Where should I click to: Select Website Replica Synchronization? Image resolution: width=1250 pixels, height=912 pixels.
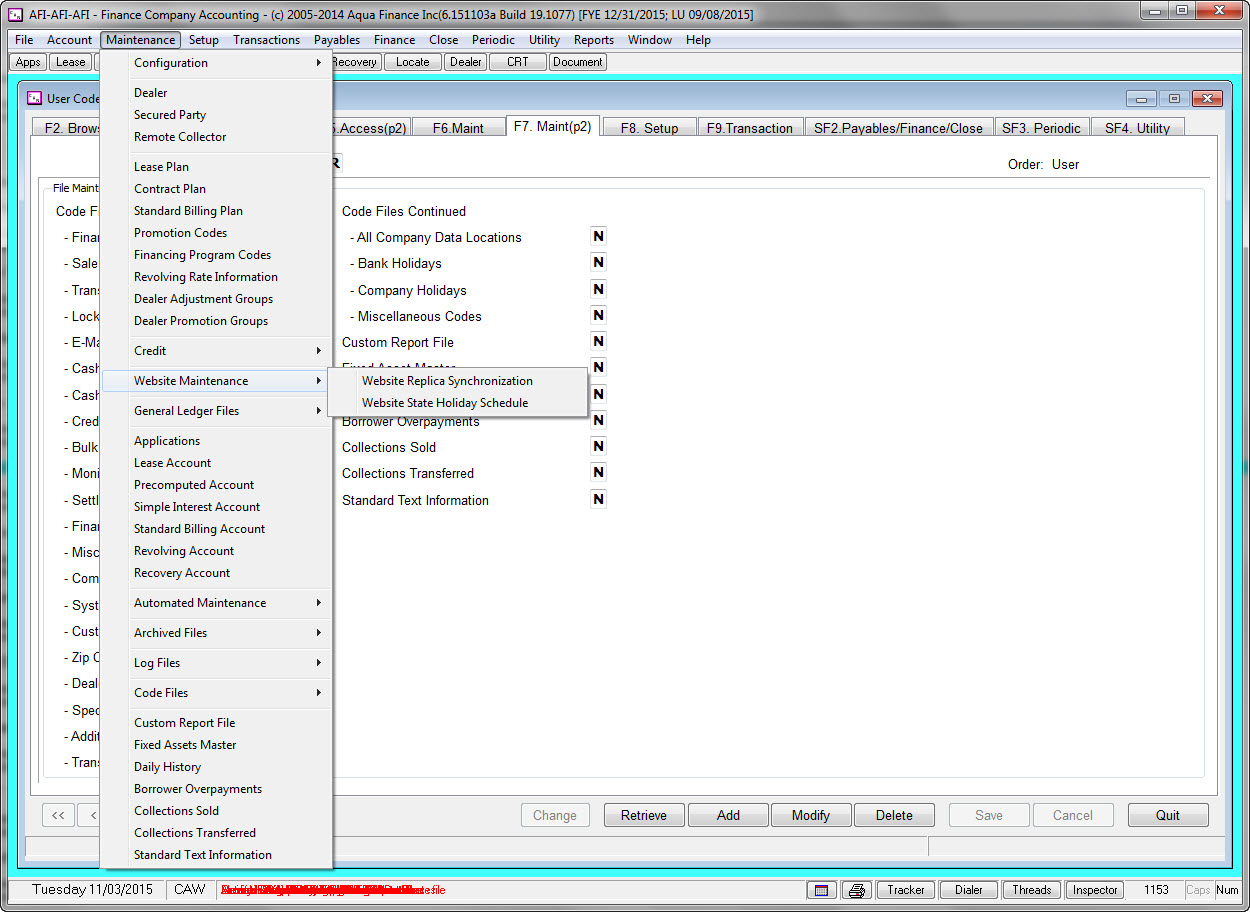point(447,381)
